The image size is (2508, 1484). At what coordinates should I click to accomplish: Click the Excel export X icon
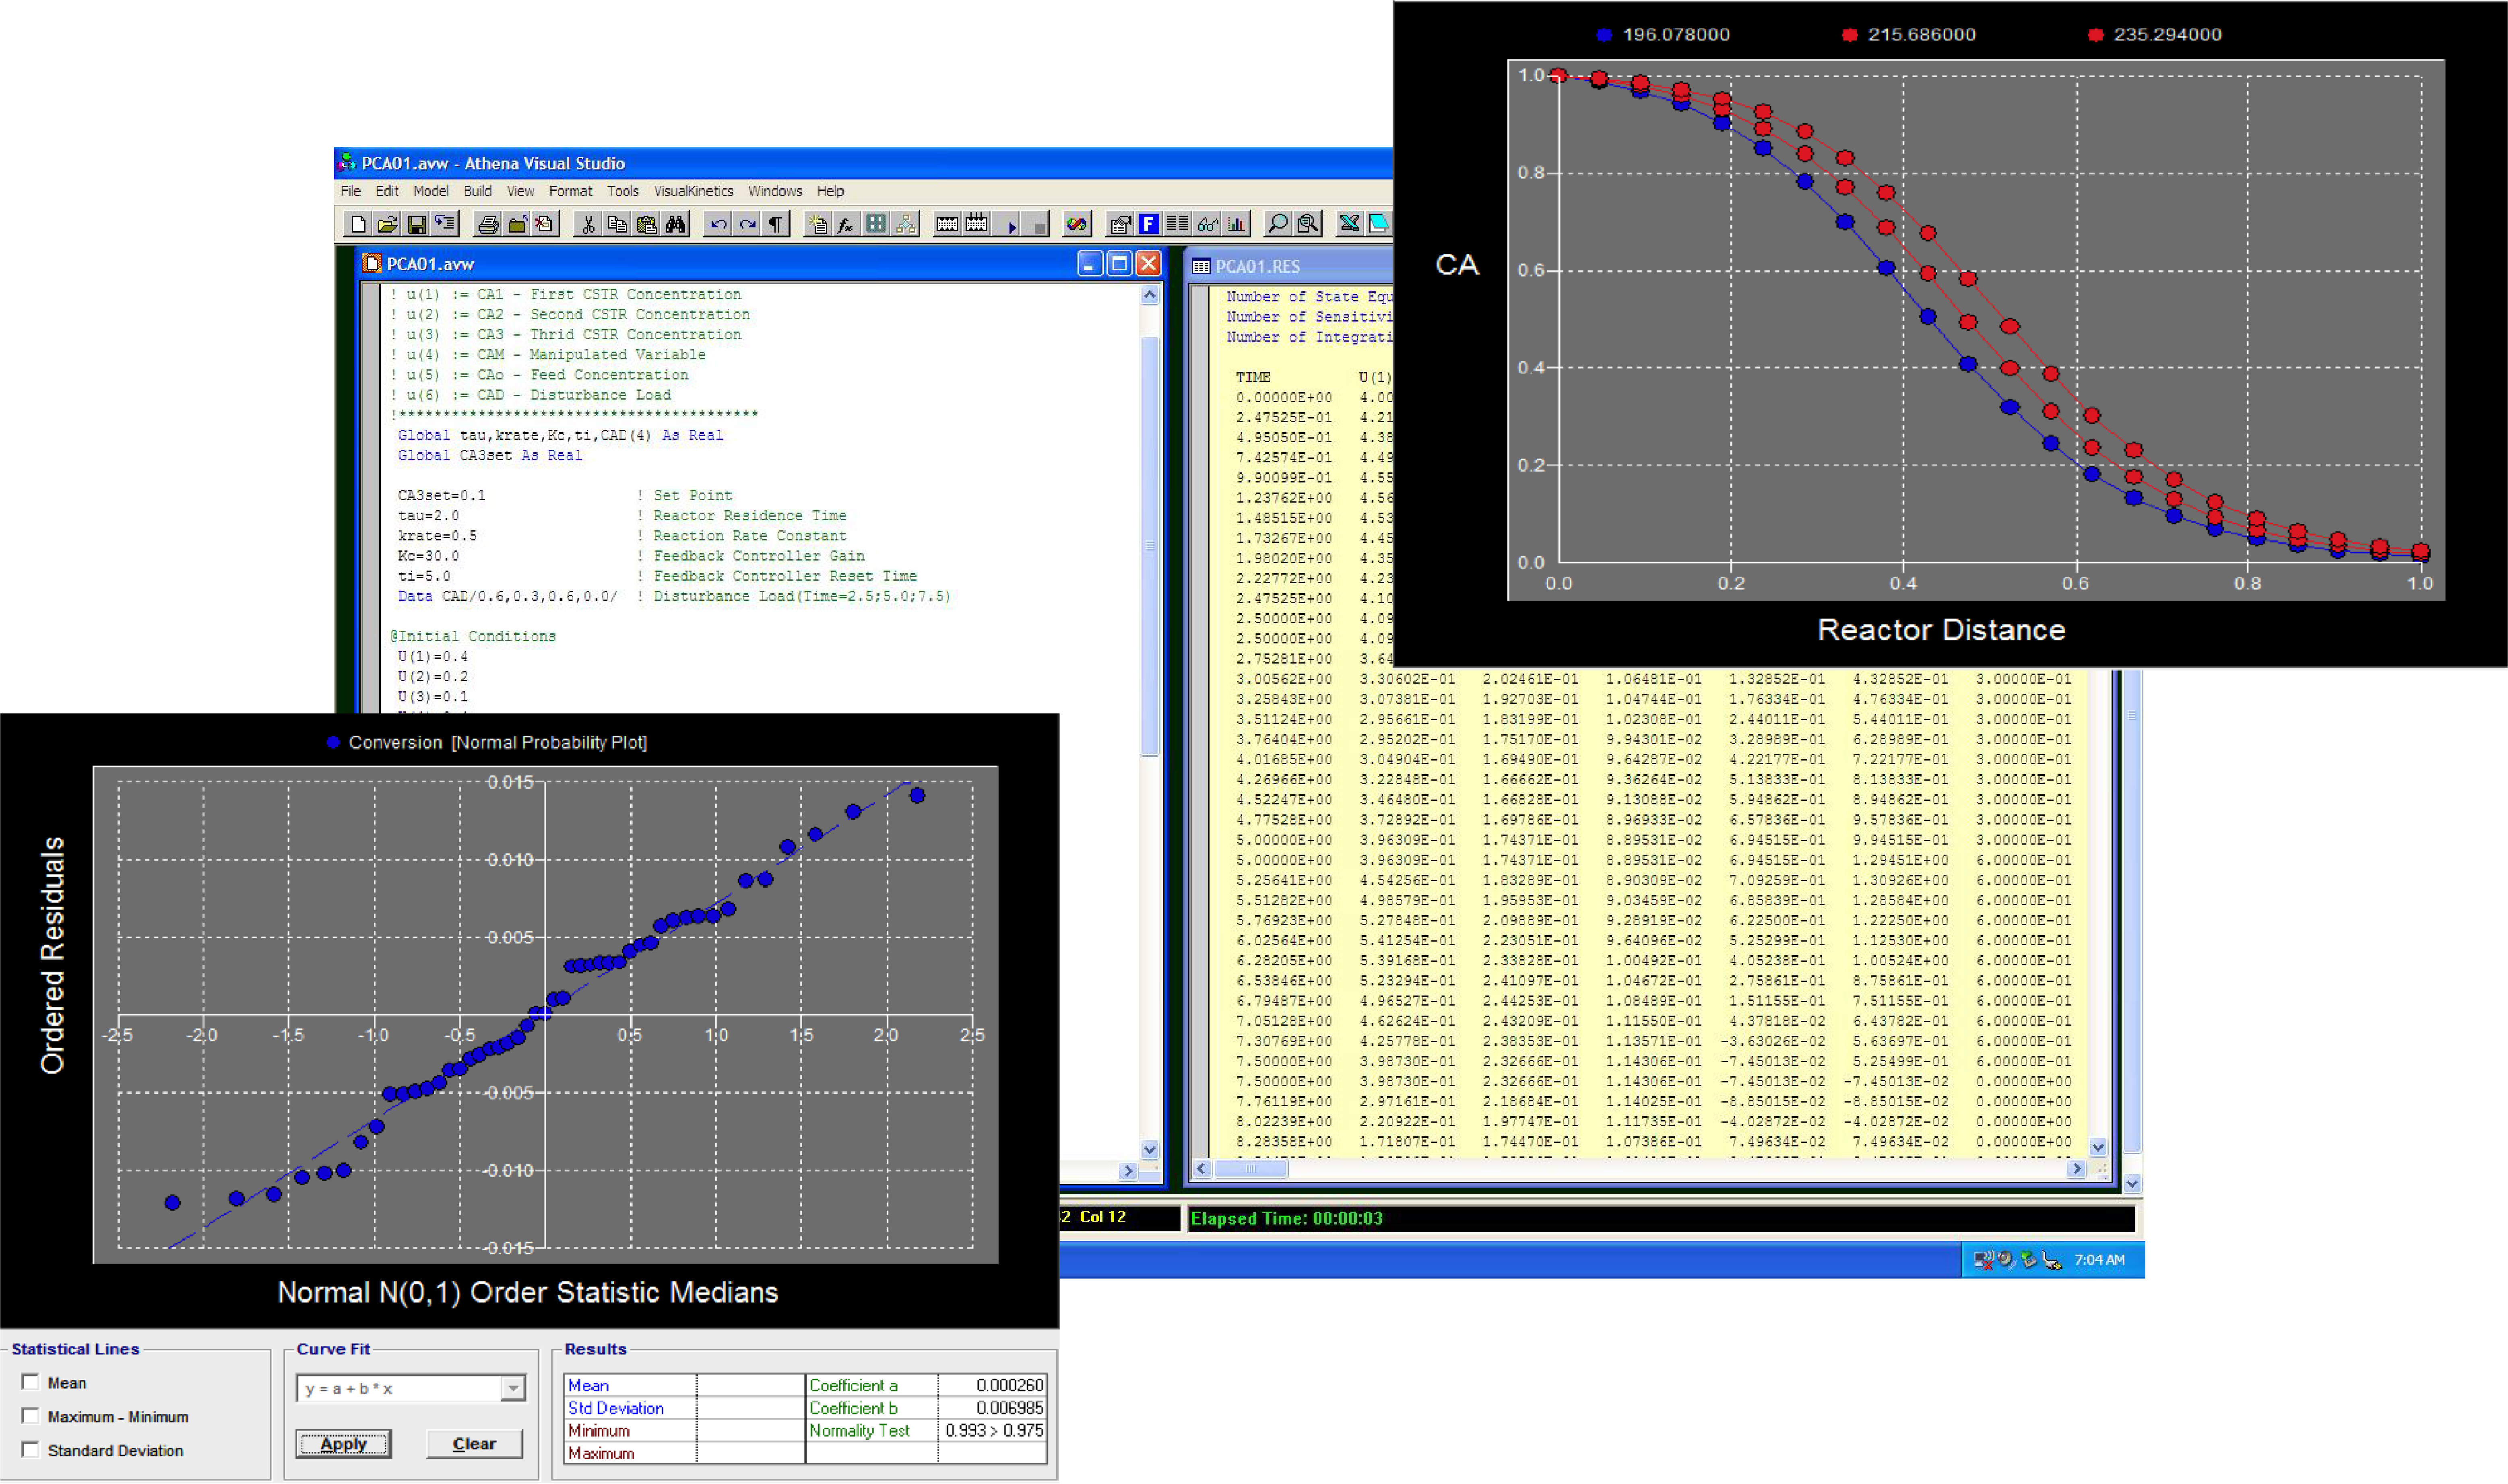pos(1349,224)
